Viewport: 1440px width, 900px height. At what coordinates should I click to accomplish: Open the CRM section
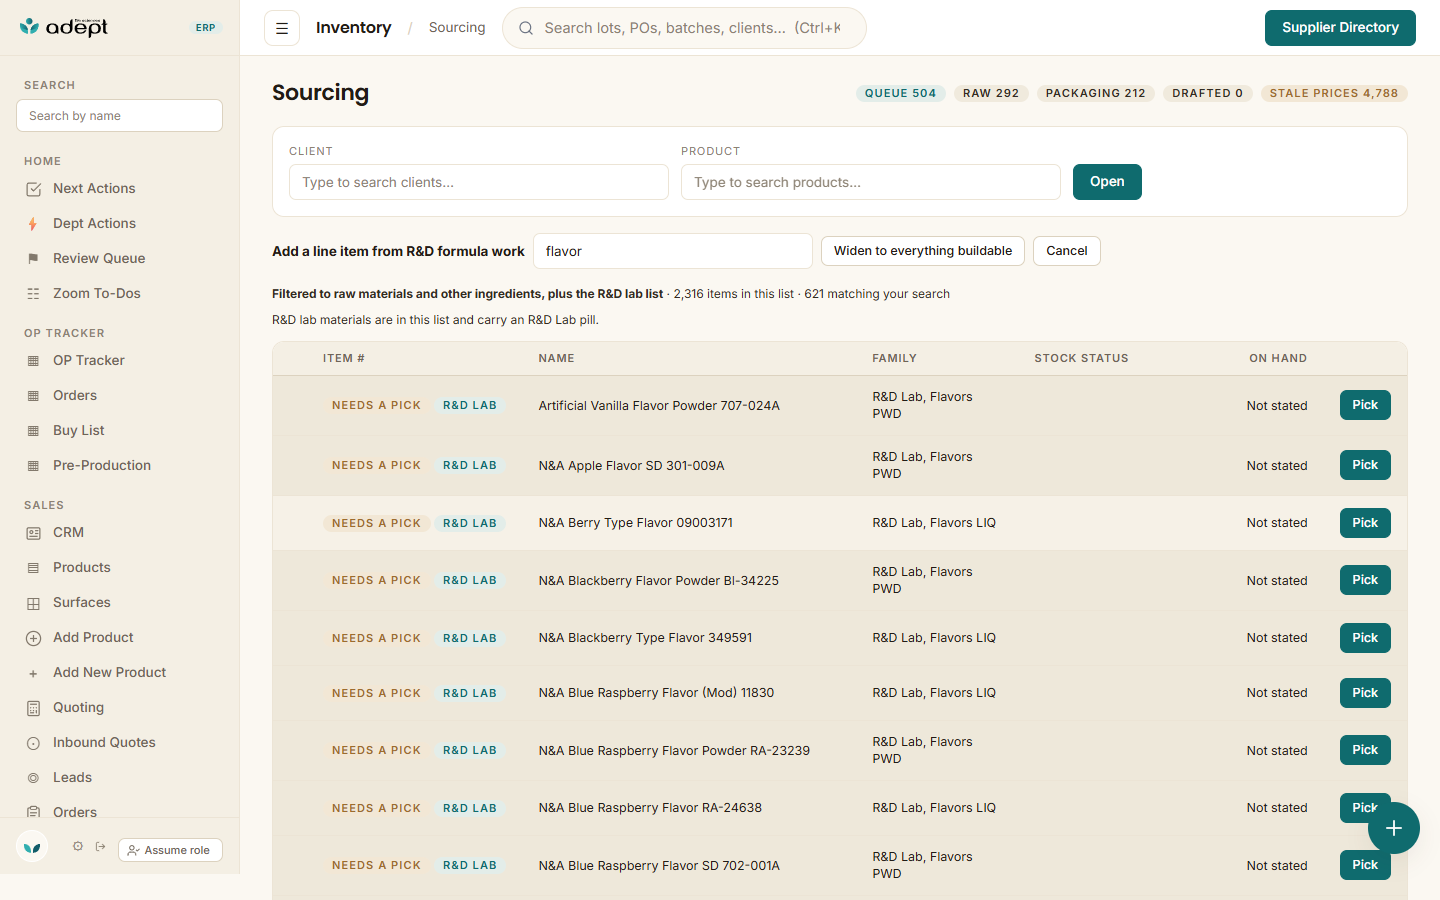point(68,532)
